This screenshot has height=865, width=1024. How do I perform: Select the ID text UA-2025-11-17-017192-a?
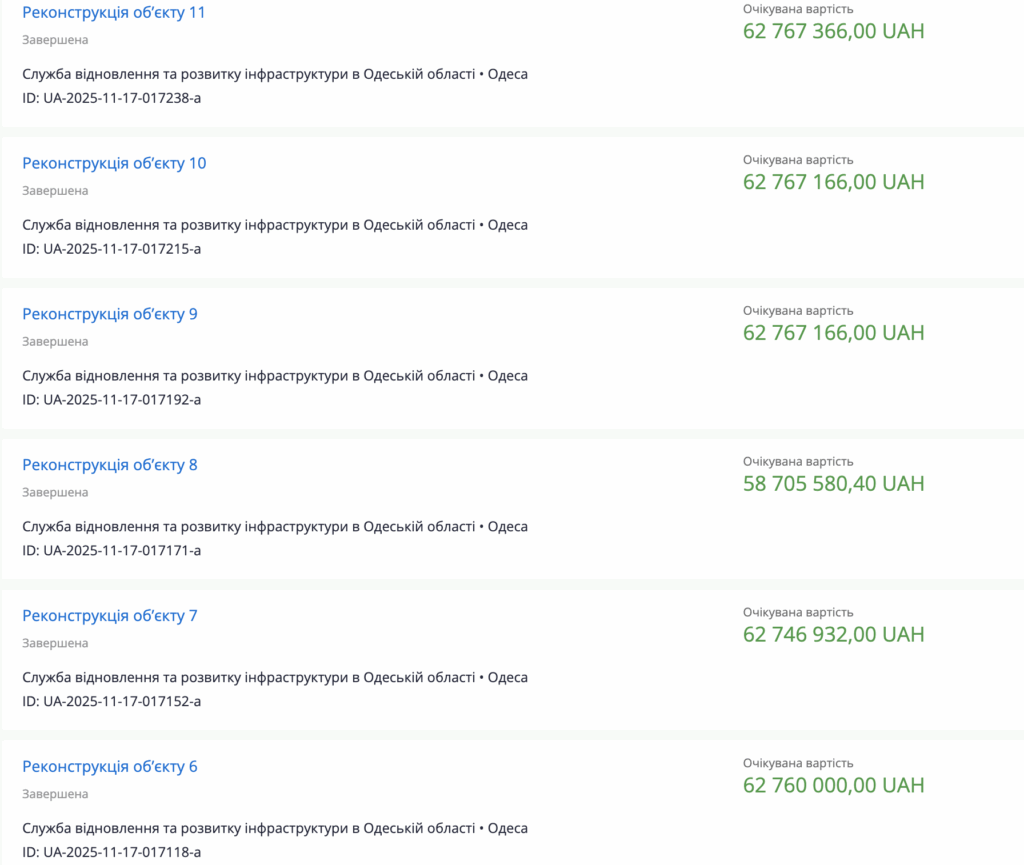[111, 400]
